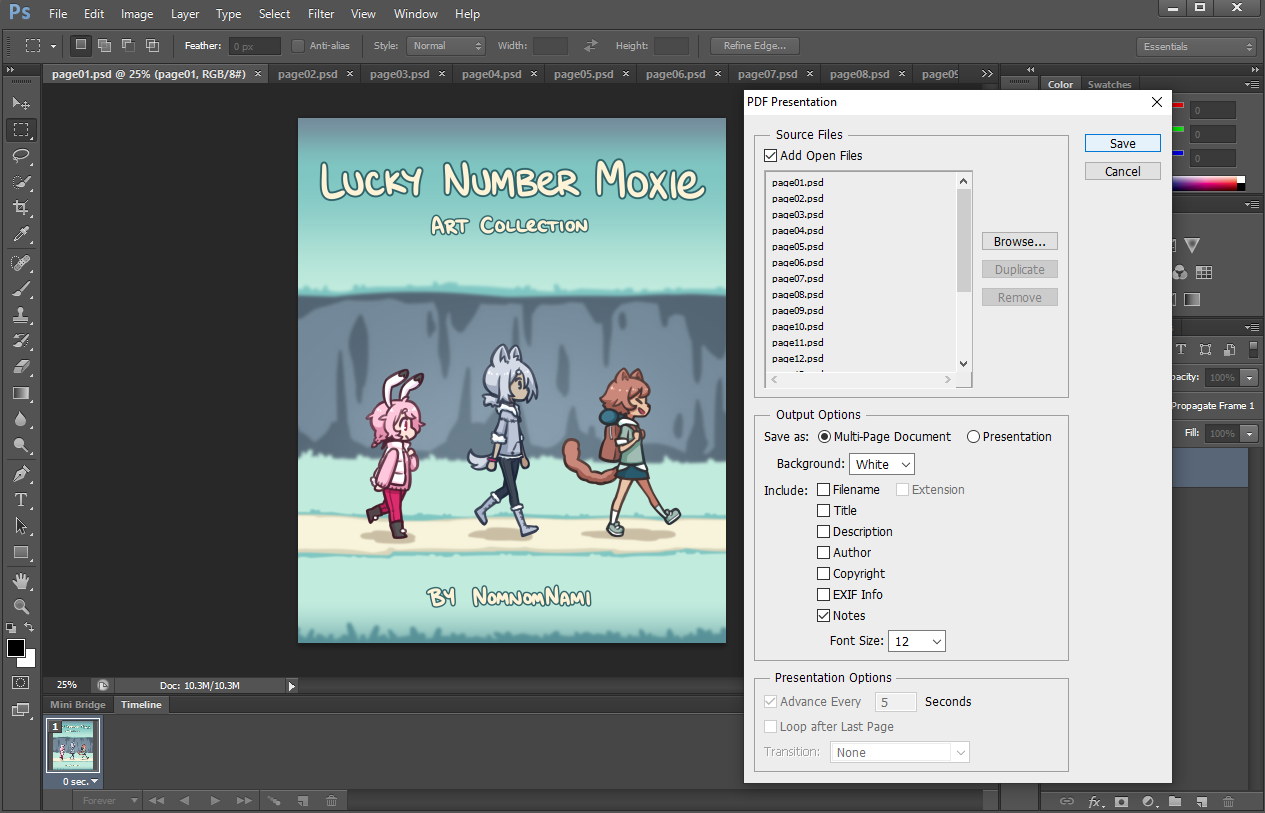This screenshot has width=1265, height=813.
Task: Open the Style dropdown in options bar
Action: (446, 46)
